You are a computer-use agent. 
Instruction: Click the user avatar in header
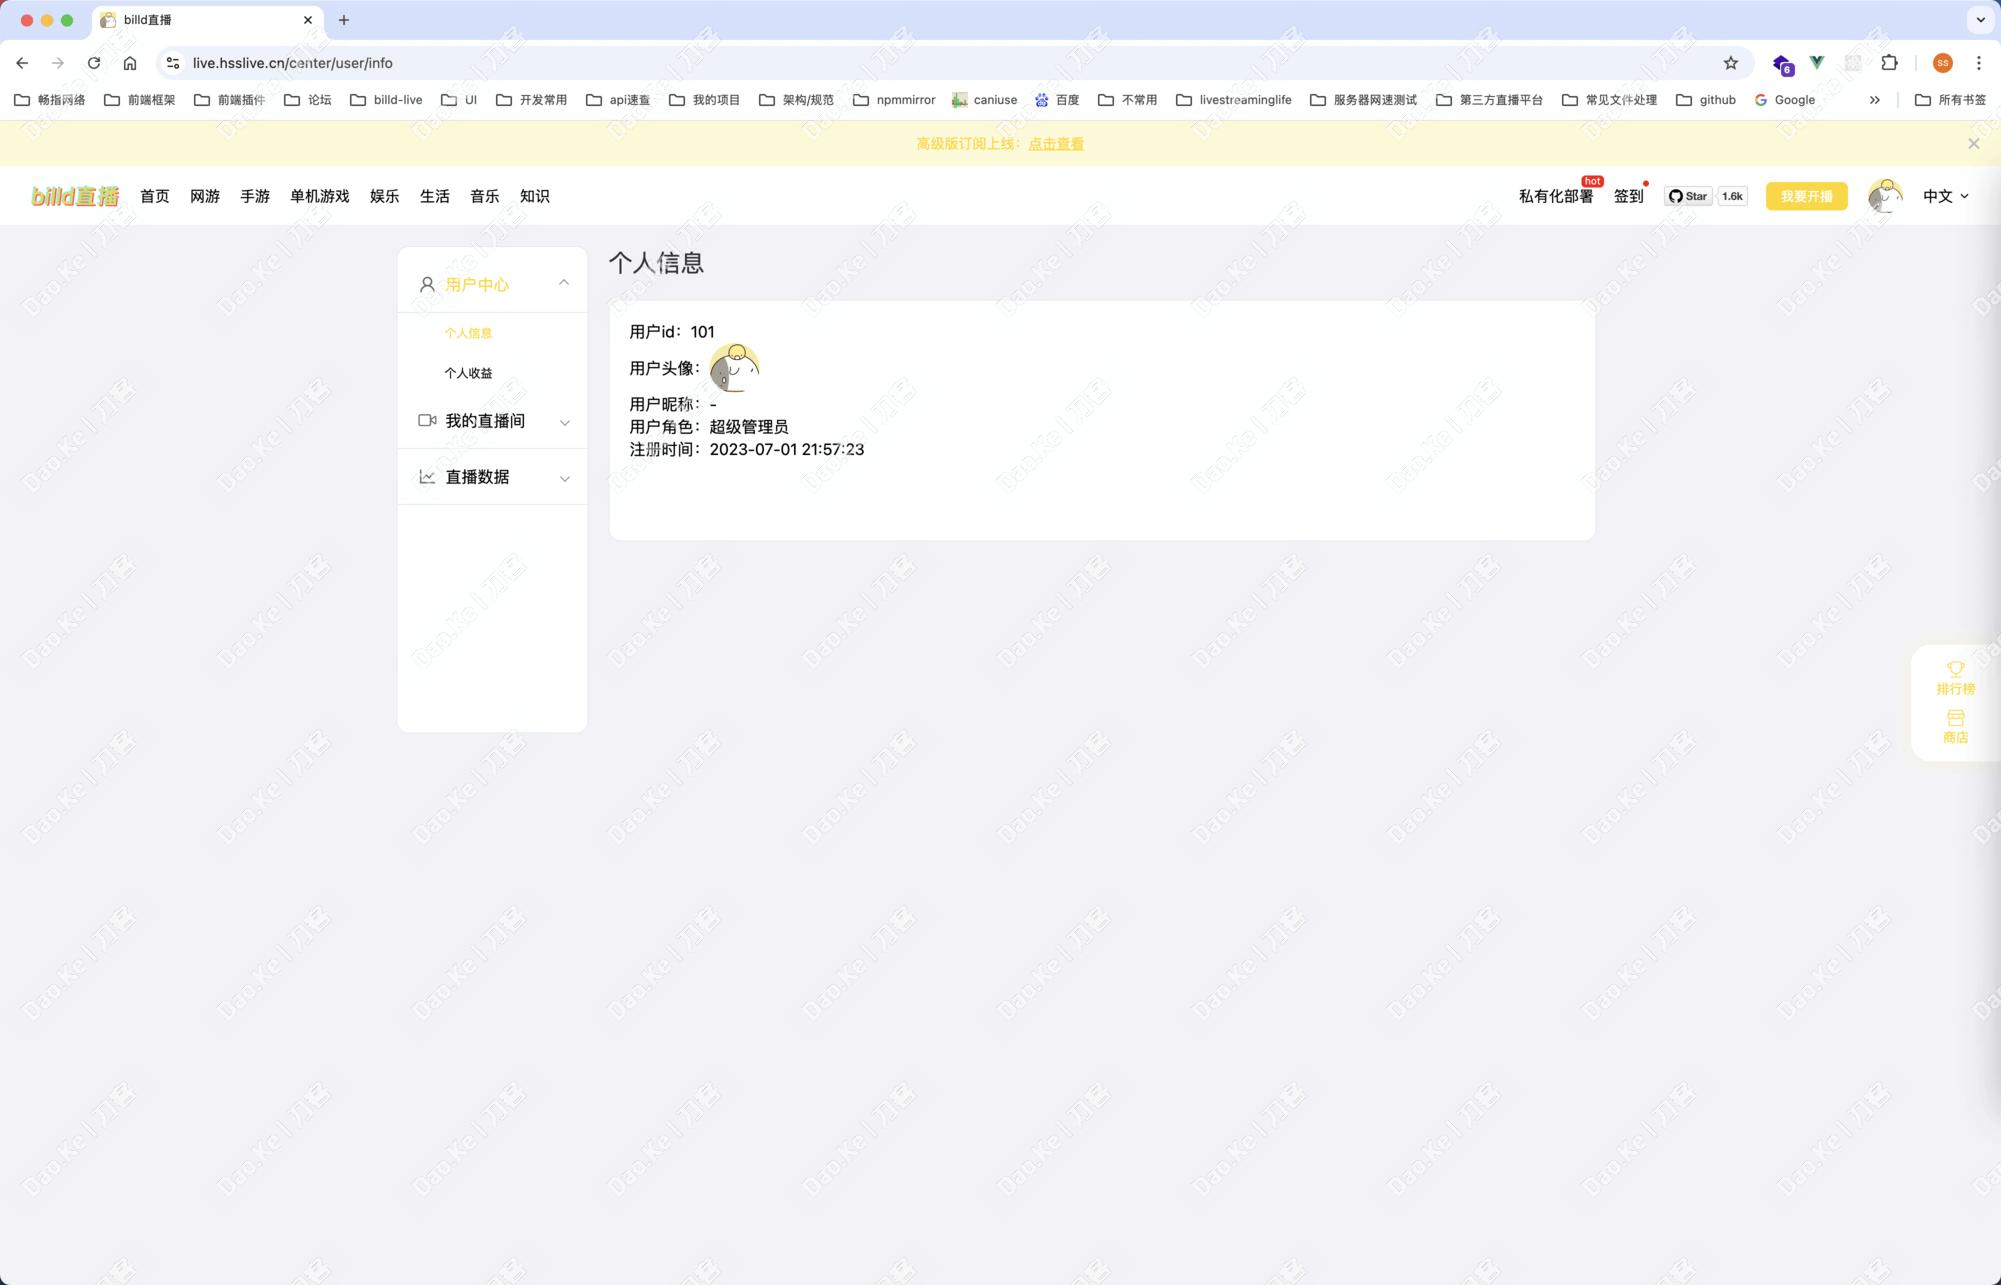(x=1884, y=196)
